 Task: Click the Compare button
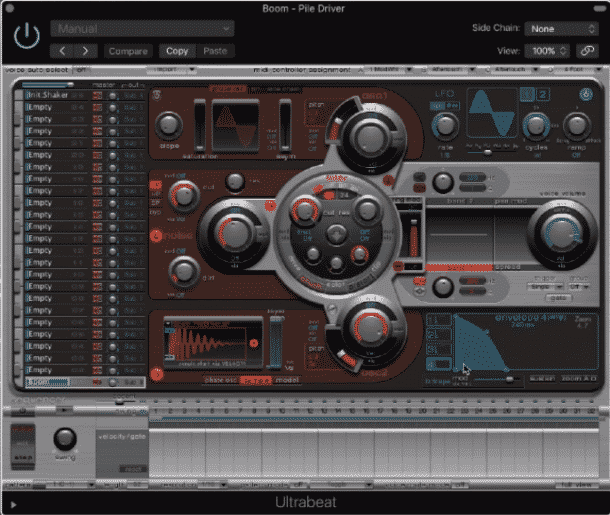pos(128,51)
